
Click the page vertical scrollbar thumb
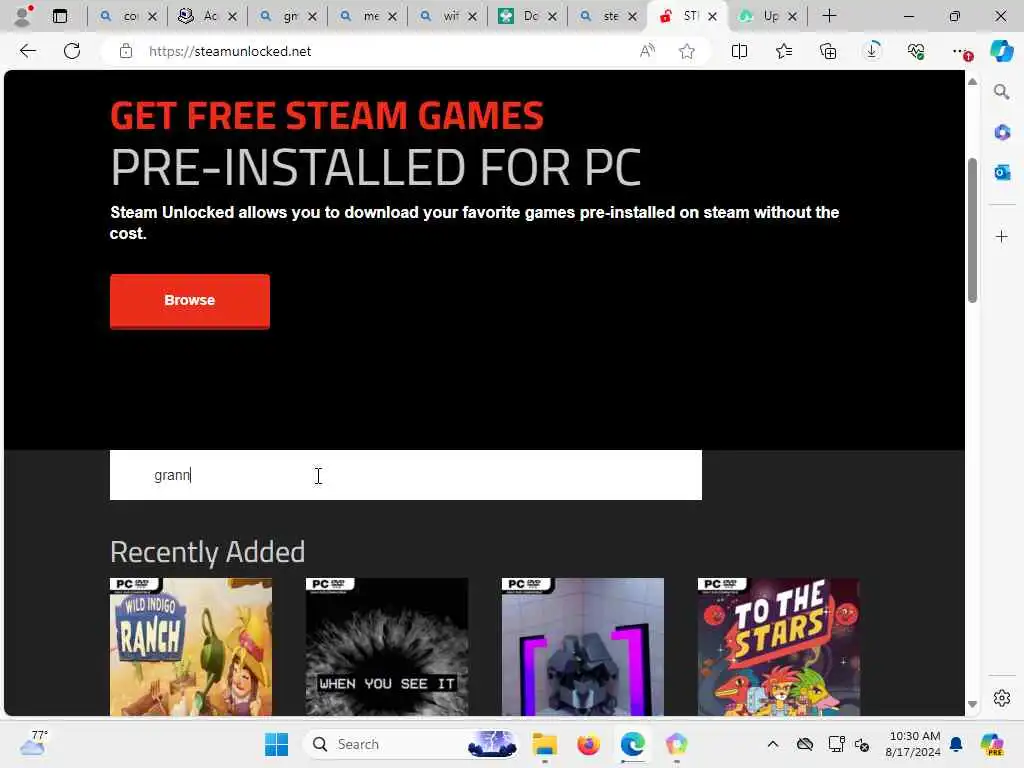coord(972,230)
